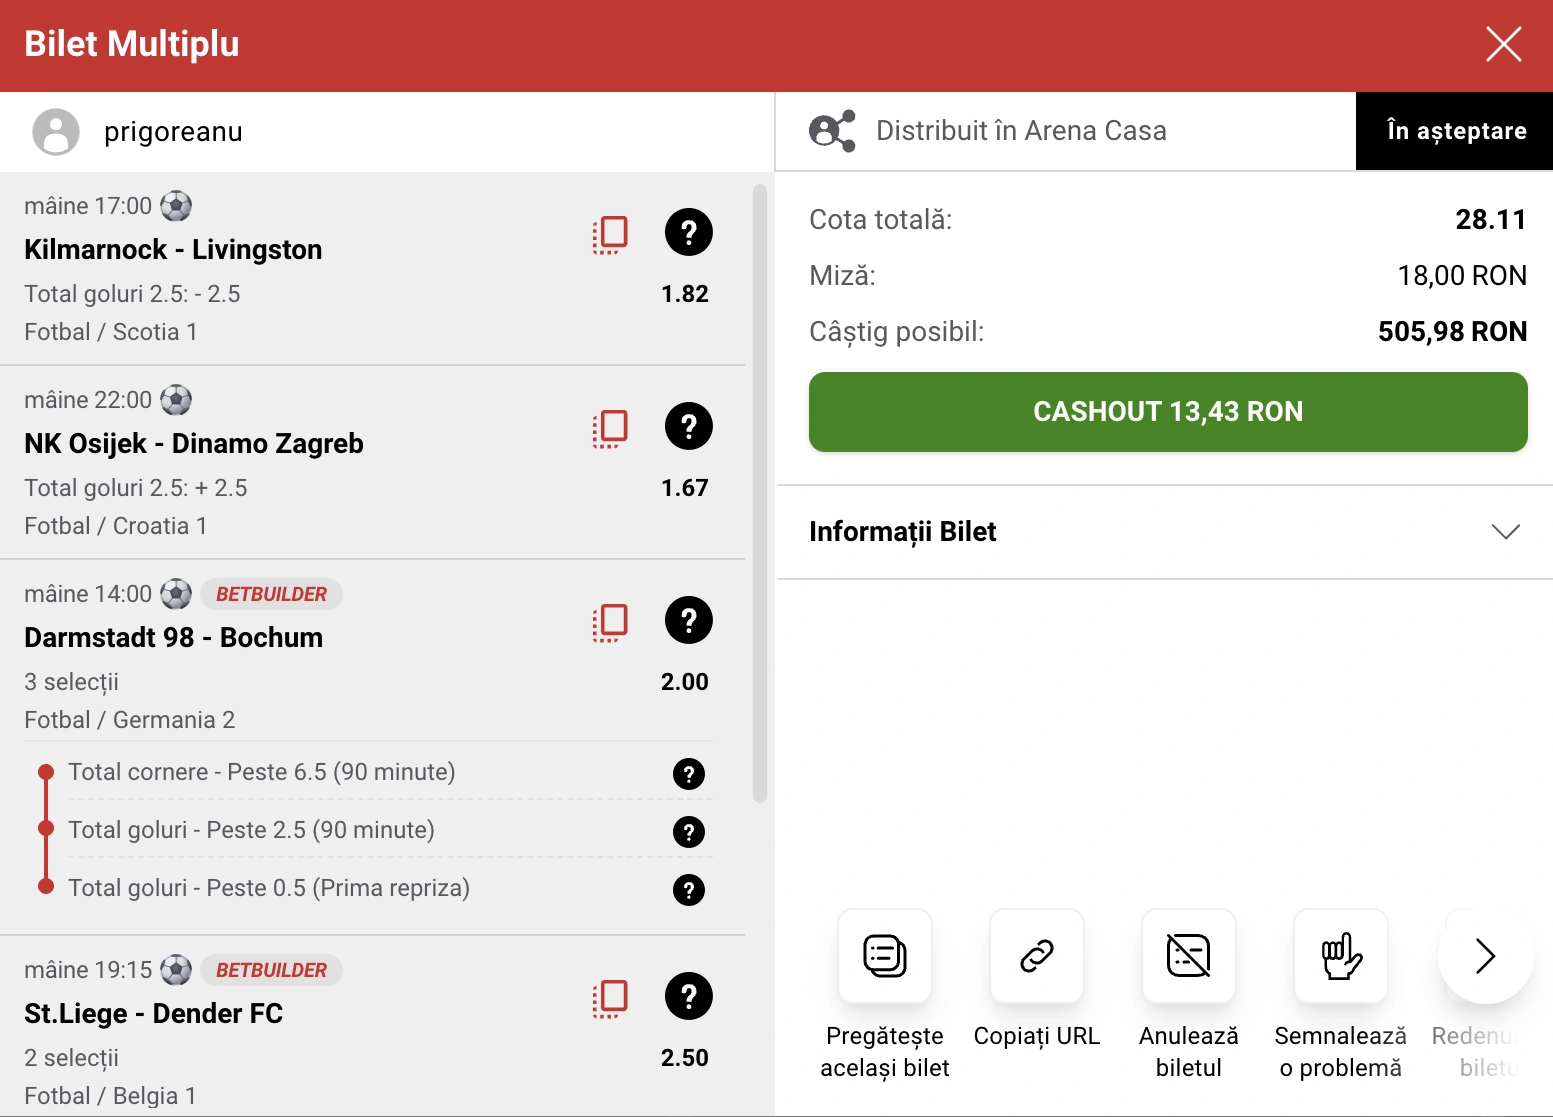Cancel the ticket via Anulează biletul
Image resolution: width=1553 pixels, height=1117 pixels.
point(1189,956)
